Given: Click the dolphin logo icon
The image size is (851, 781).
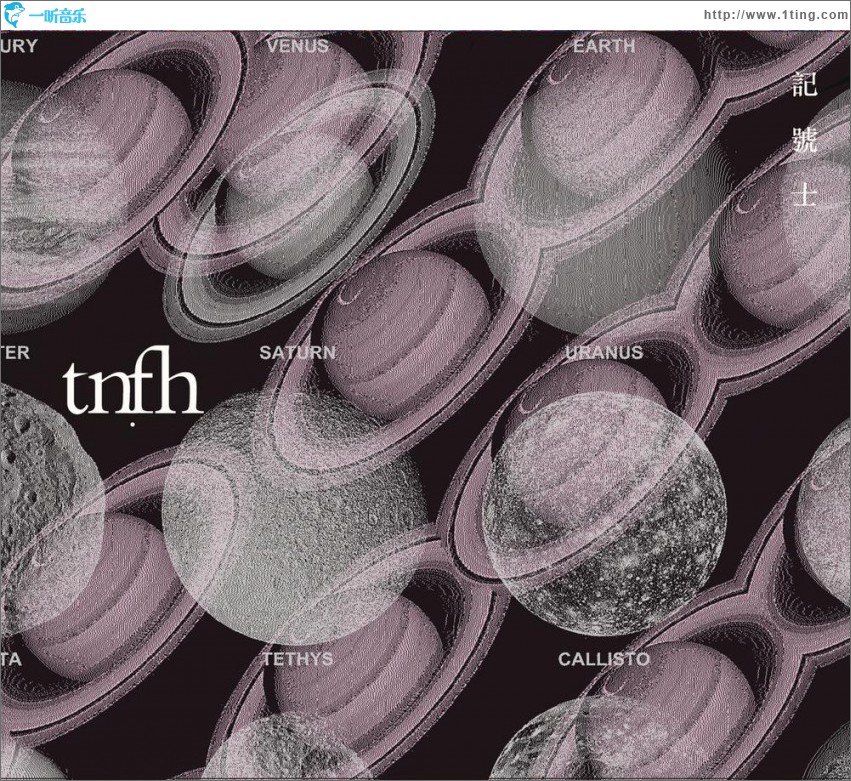Looking at the screenshot, I should (14, 15).
